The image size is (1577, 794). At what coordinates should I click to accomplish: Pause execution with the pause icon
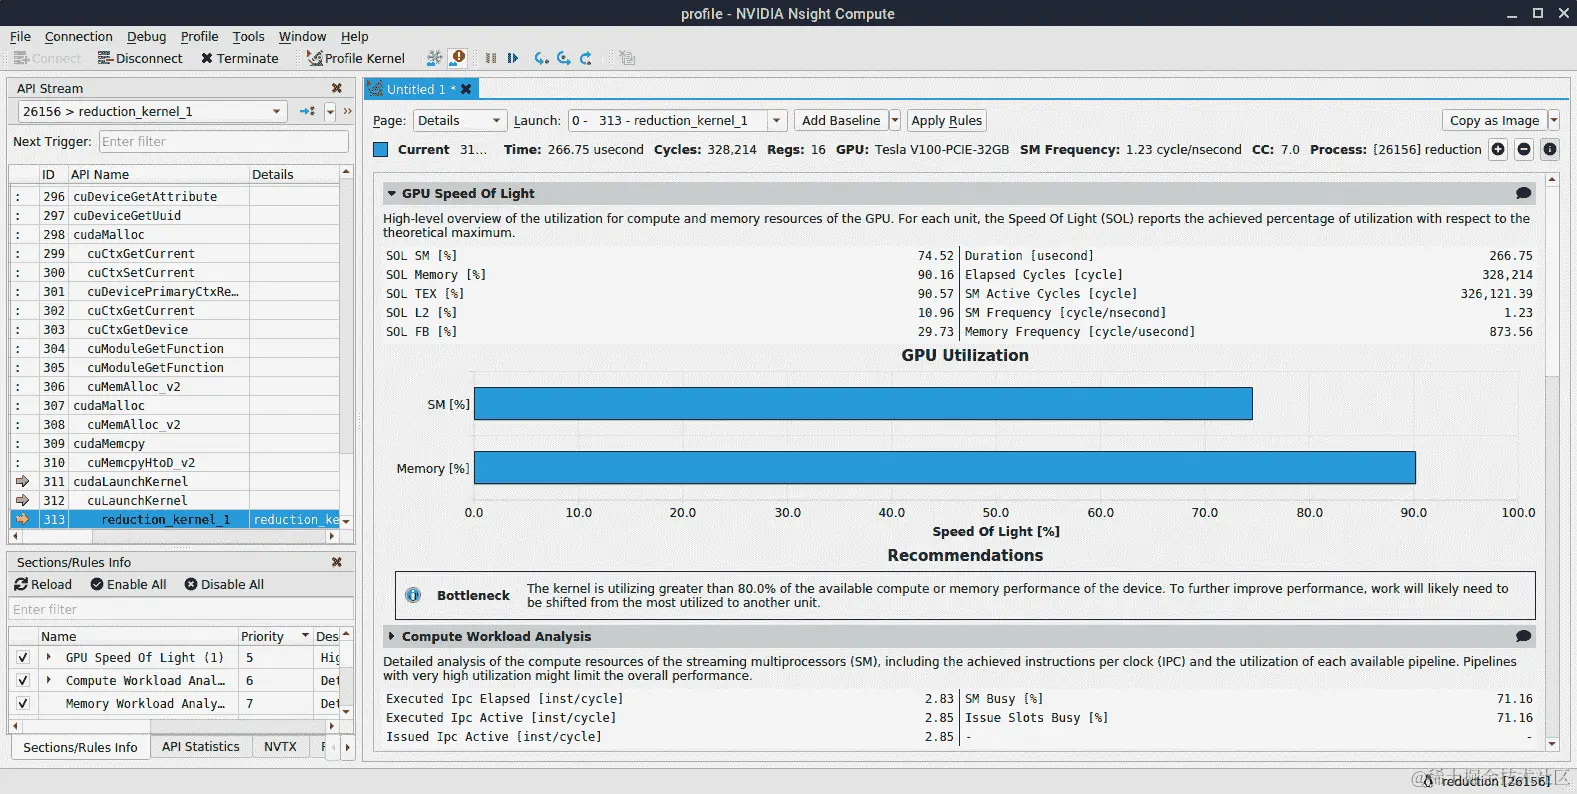[x=491, y=58]
